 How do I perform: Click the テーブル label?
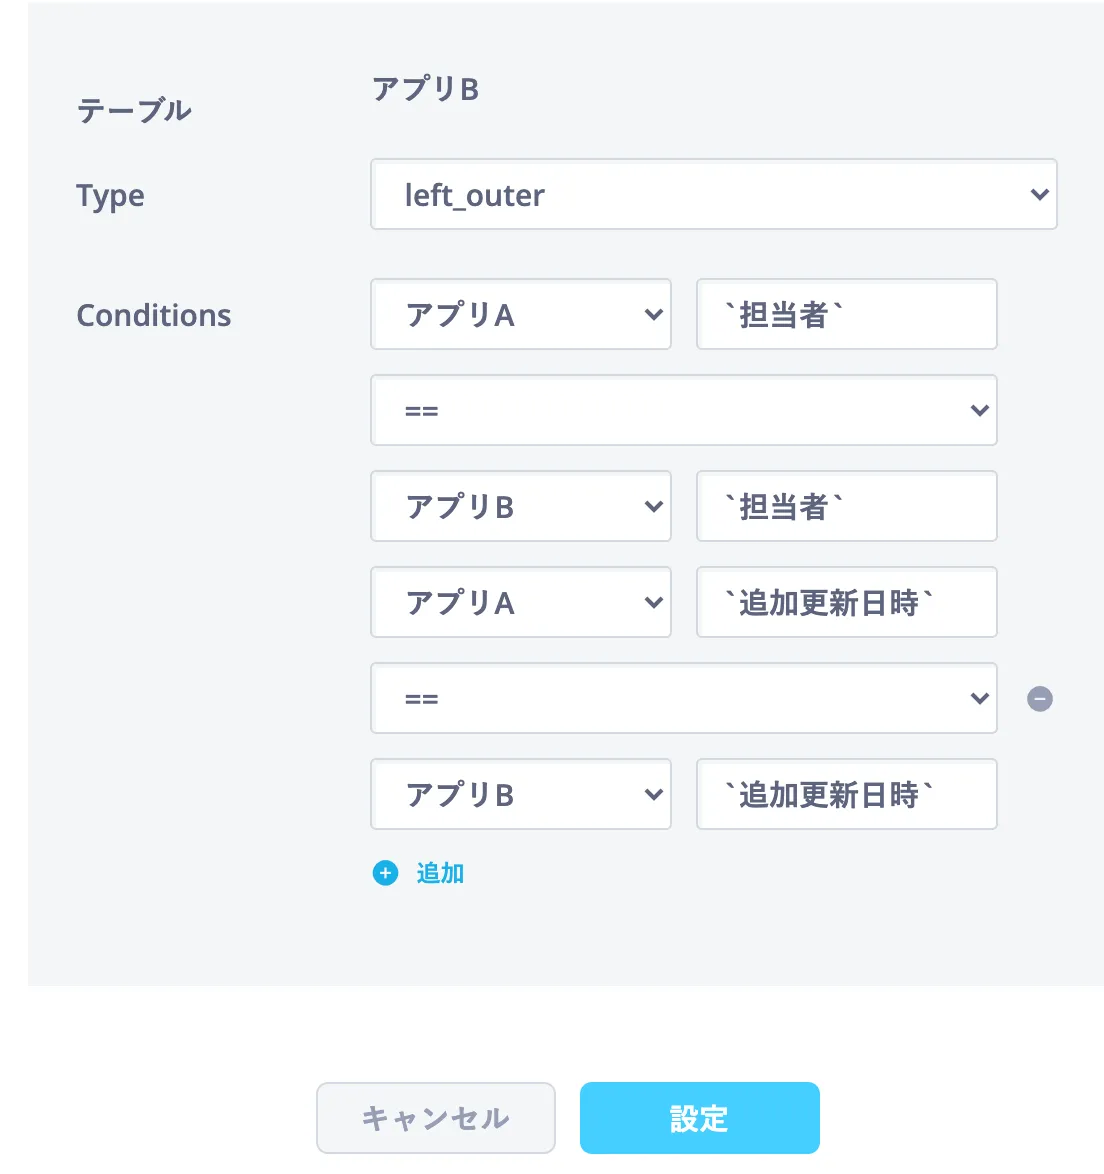[134, 110]
